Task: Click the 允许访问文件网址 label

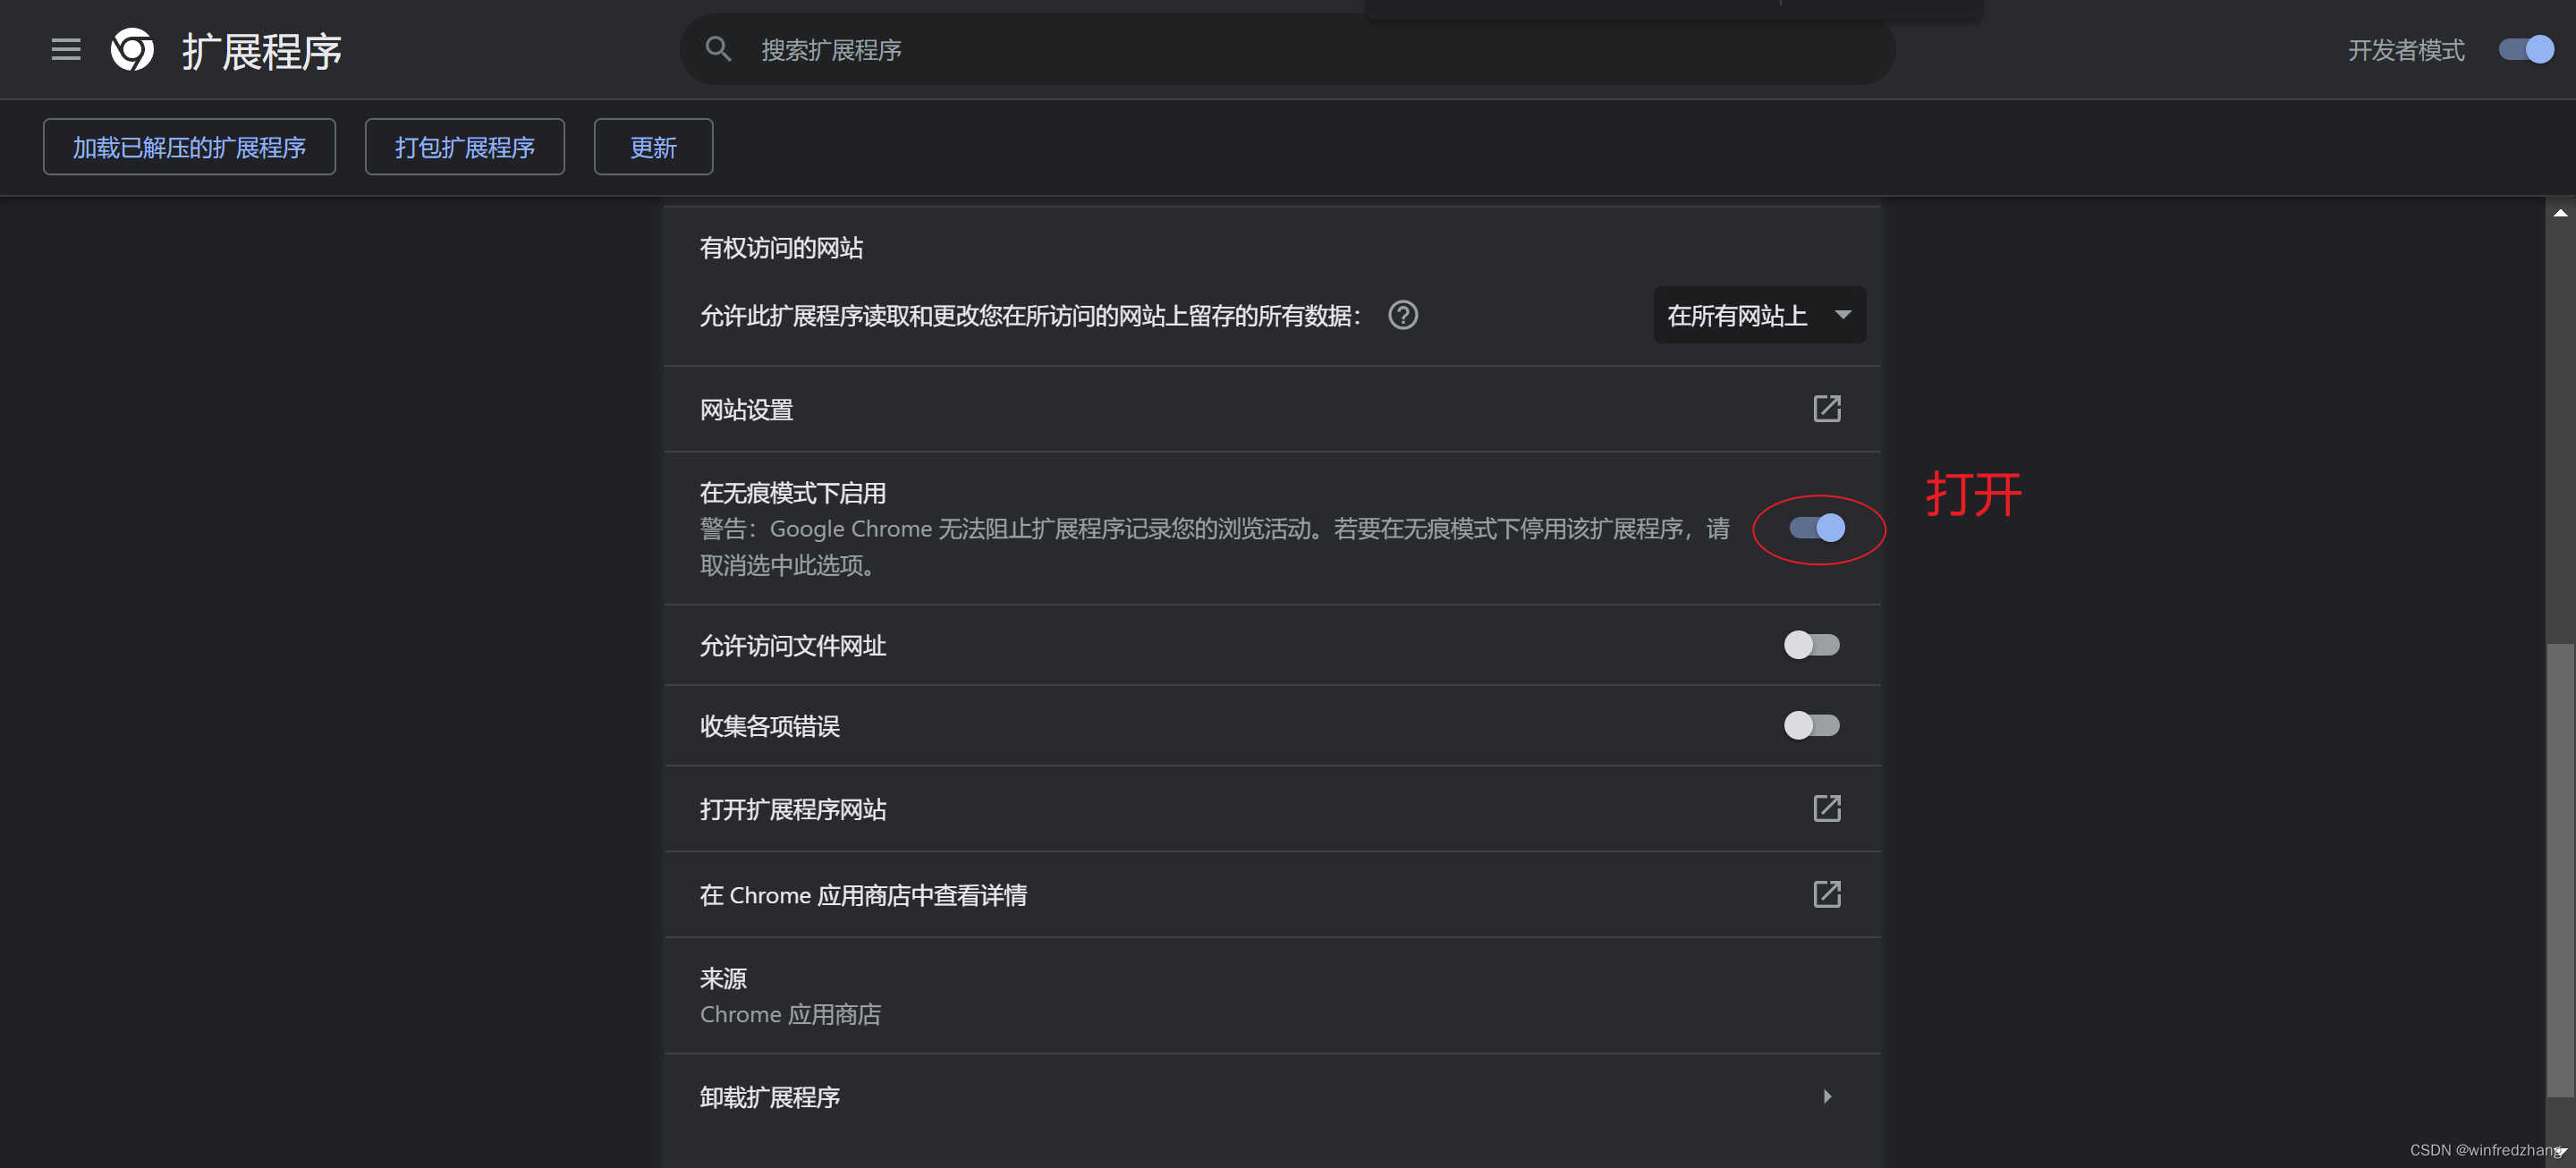Action: pyautogui.click(x=792, y=646)
